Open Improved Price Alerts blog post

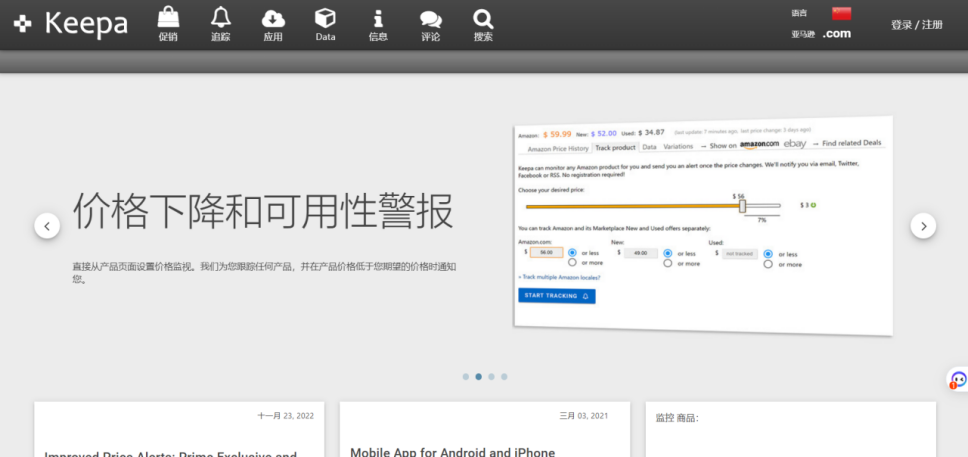[170, 454]
